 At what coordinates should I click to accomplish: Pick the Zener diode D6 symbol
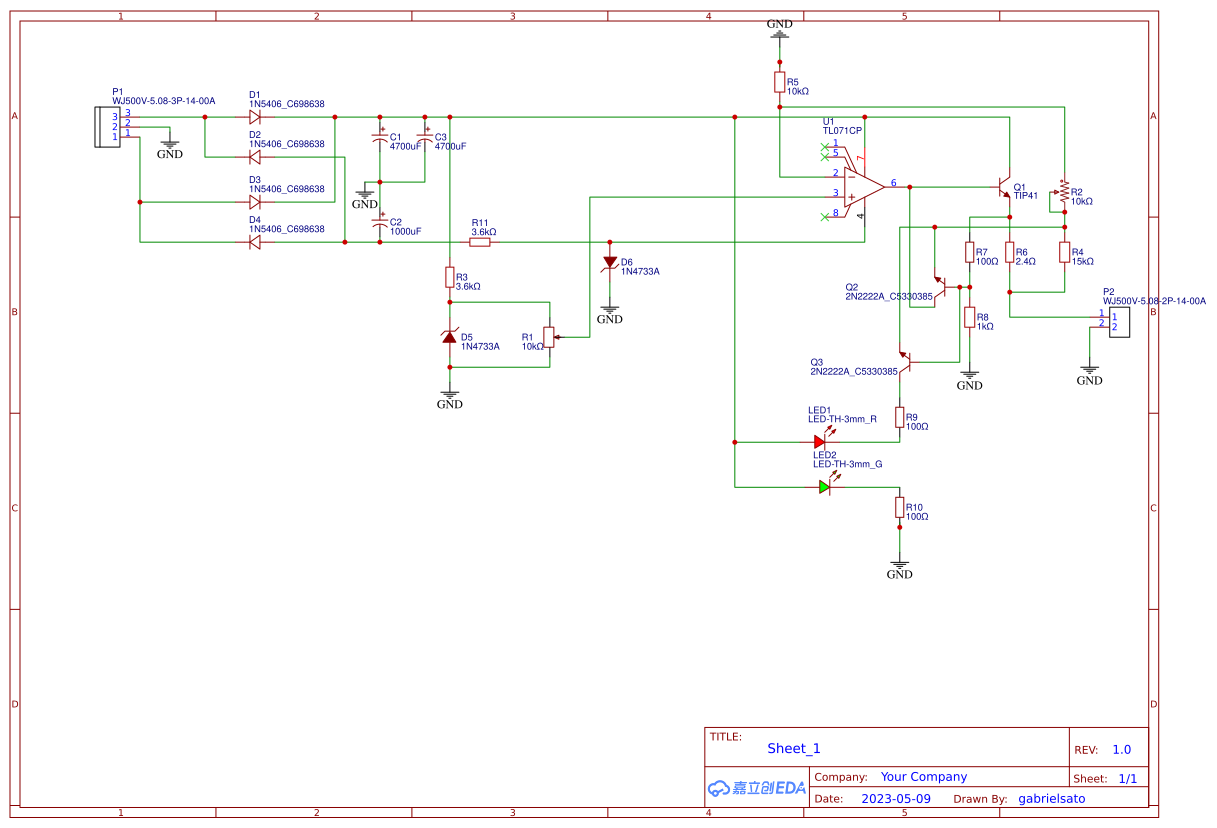click(x=610, y=263)
